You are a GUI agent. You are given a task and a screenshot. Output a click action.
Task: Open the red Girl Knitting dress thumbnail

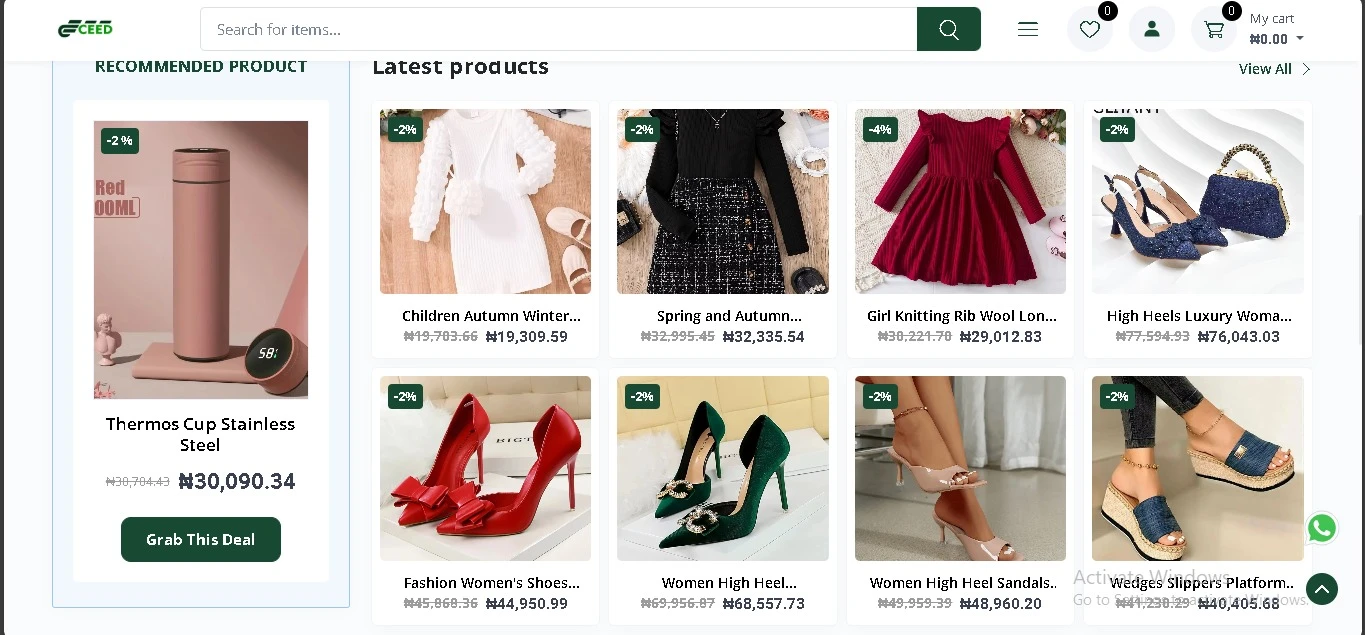tap(960, 201)
